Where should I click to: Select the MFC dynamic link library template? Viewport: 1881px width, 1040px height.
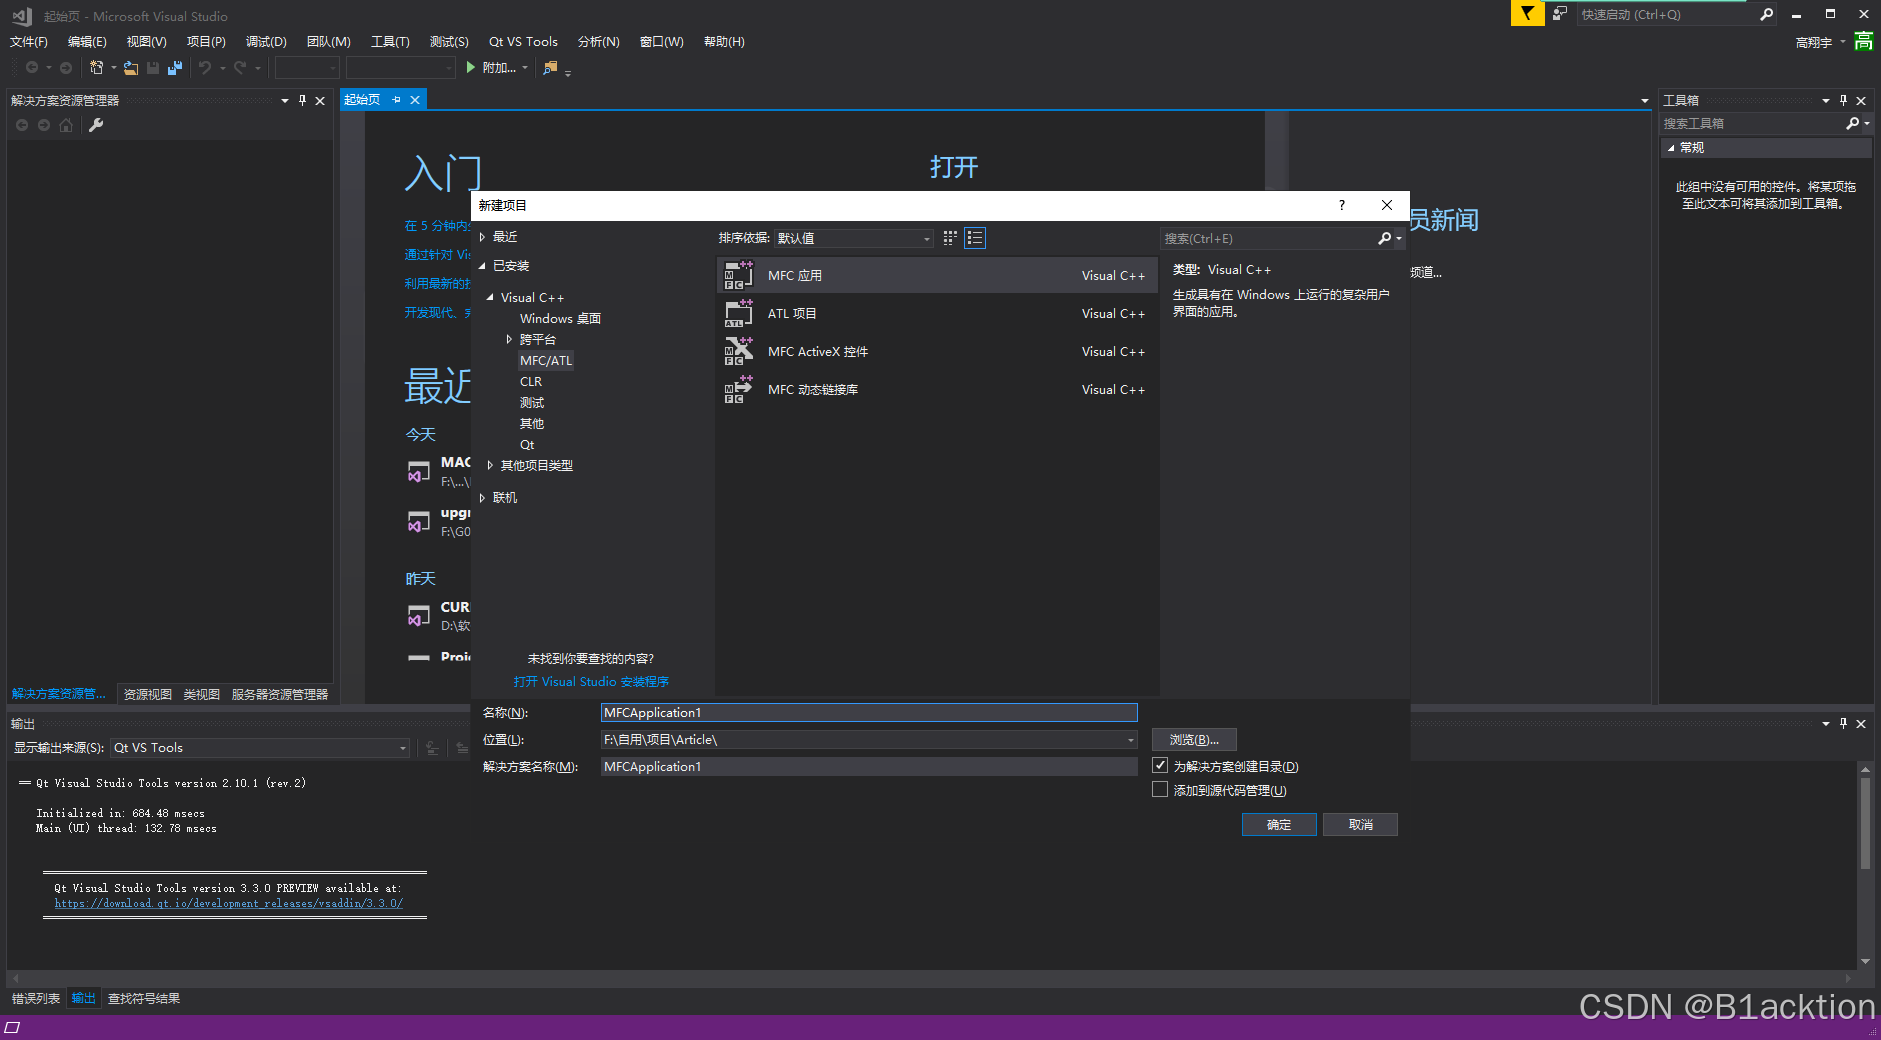click(x=938, y=389)
